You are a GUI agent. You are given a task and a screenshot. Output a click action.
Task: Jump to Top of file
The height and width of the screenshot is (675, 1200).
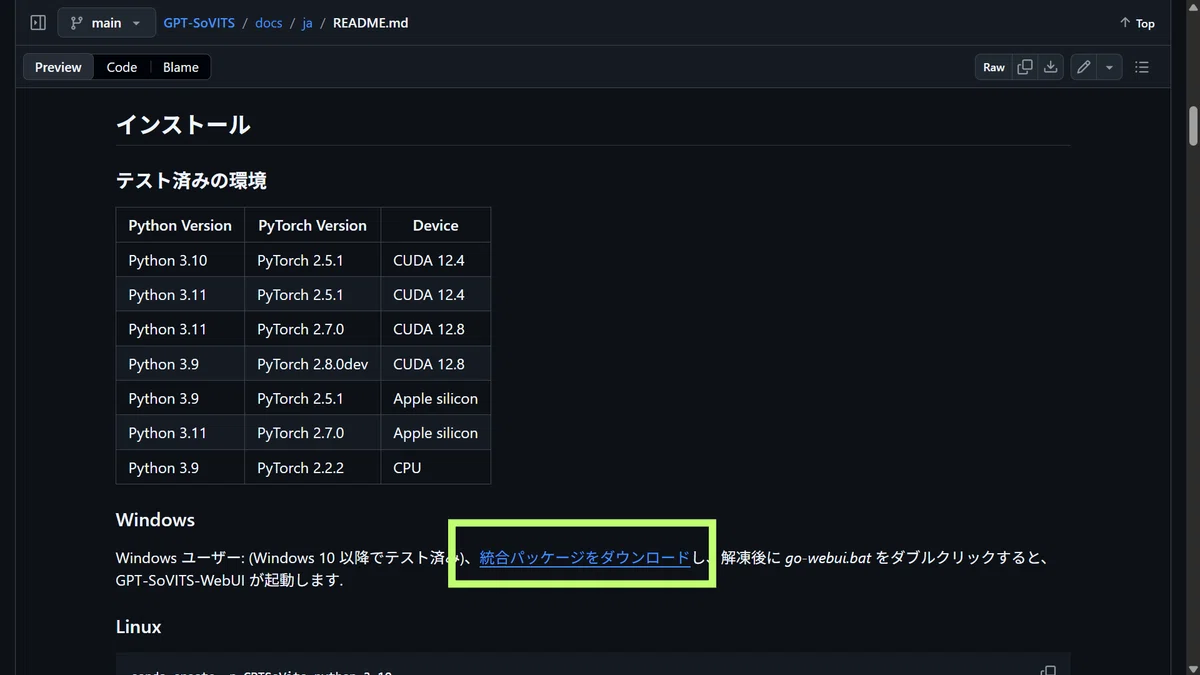(x=1137, y=23)
